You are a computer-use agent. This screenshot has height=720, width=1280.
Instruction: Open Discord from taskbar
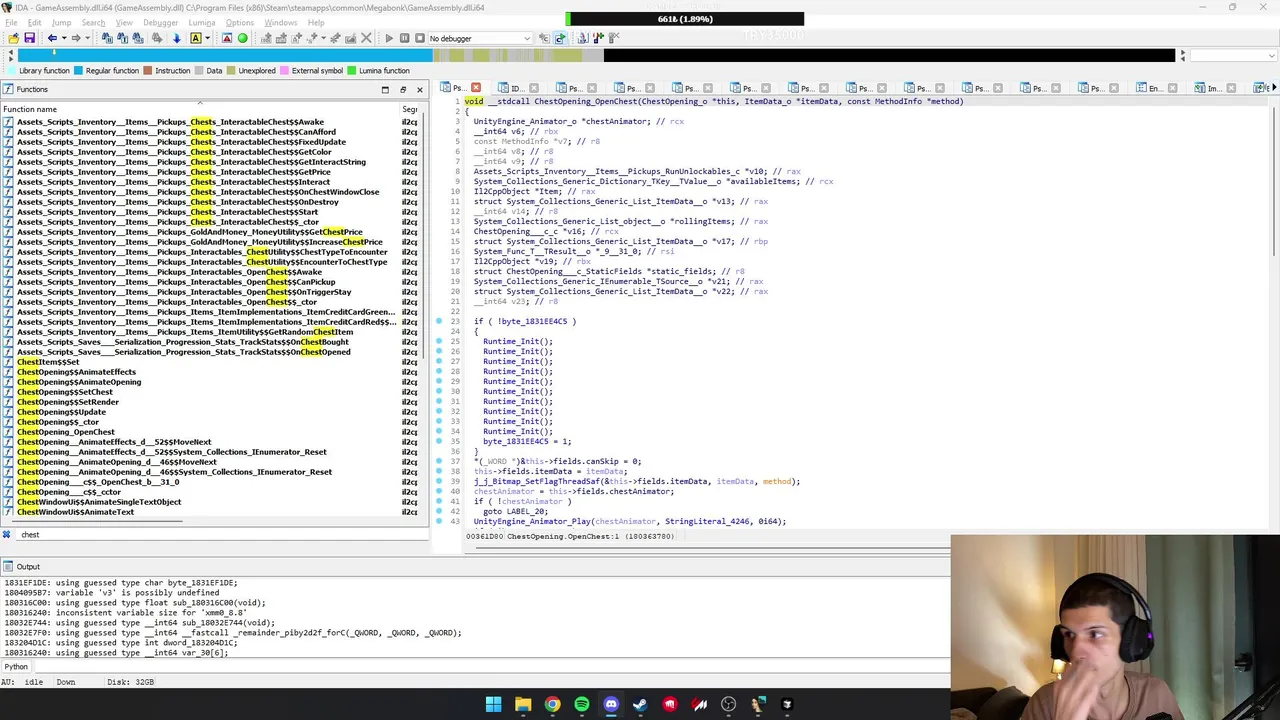[x=611, y=705]
